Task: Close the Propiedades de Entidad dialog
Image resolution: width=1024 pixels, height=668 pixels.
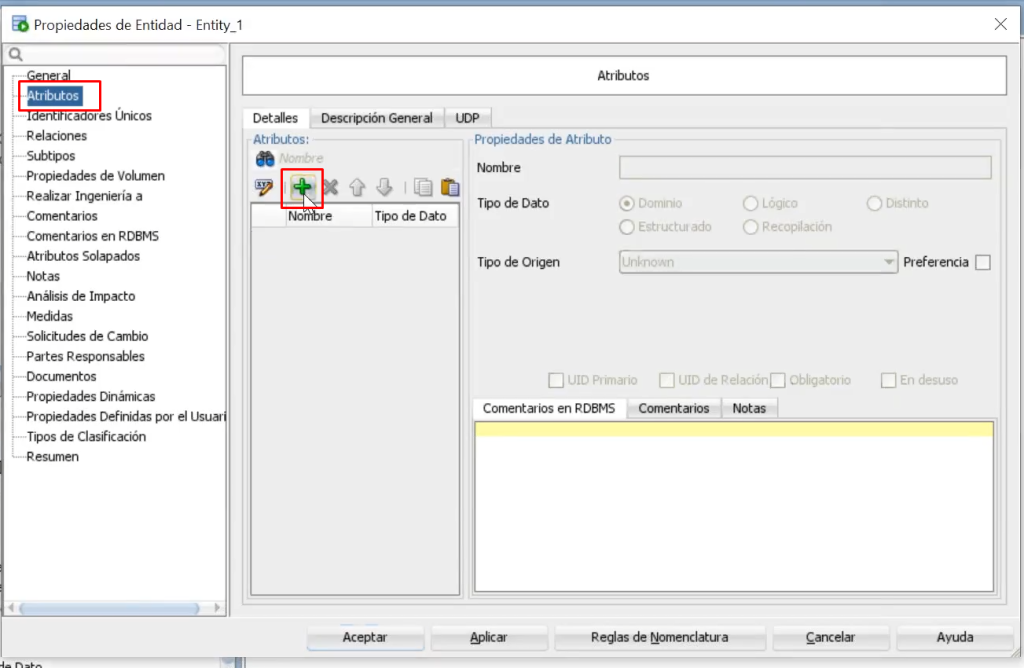Action: click(x=1000, y=24)
